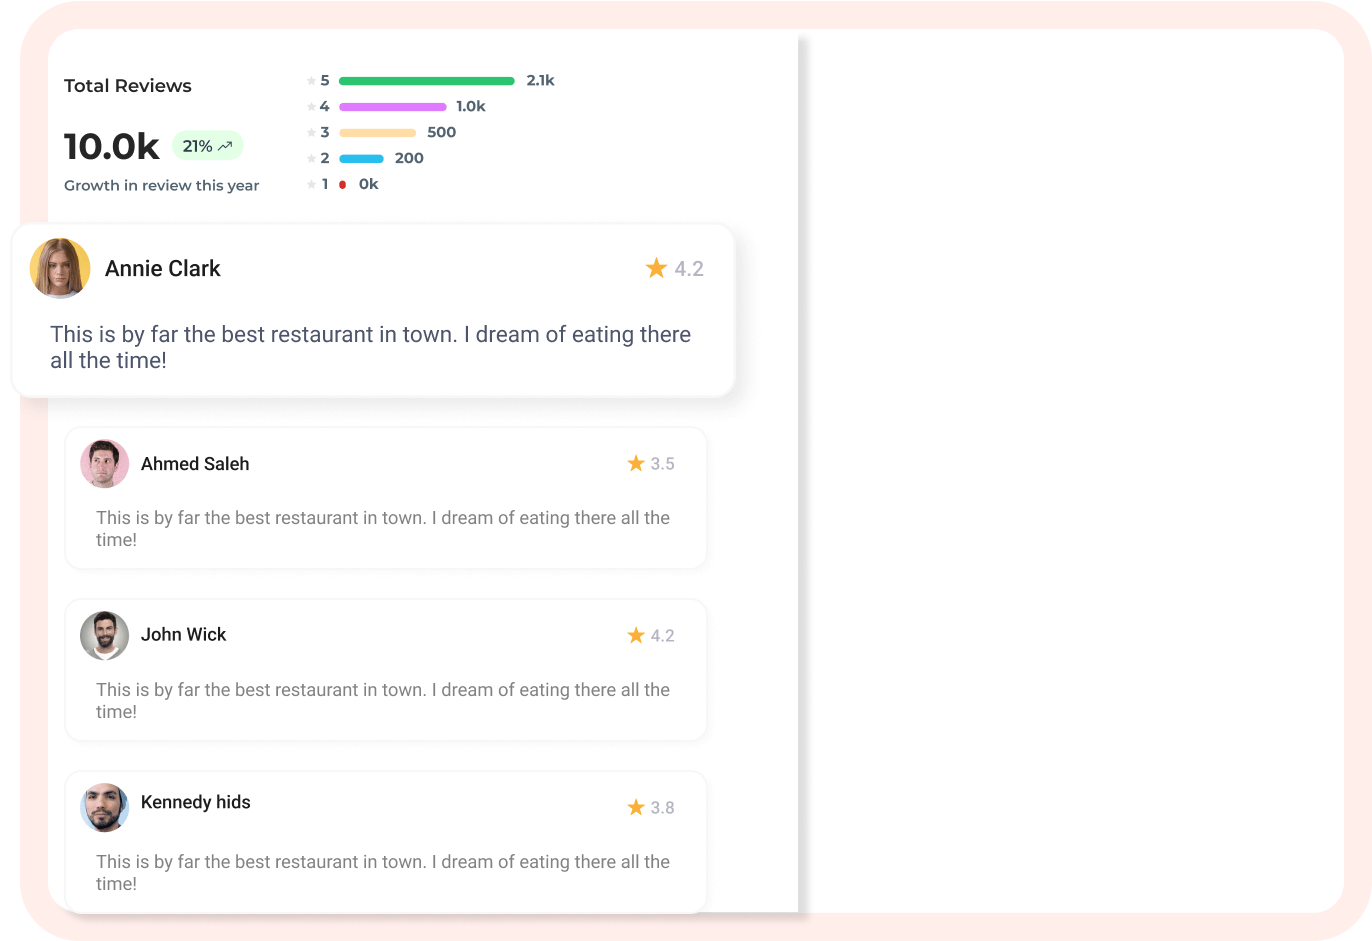Open the Ahmed Saleh name link

point(195,464)
